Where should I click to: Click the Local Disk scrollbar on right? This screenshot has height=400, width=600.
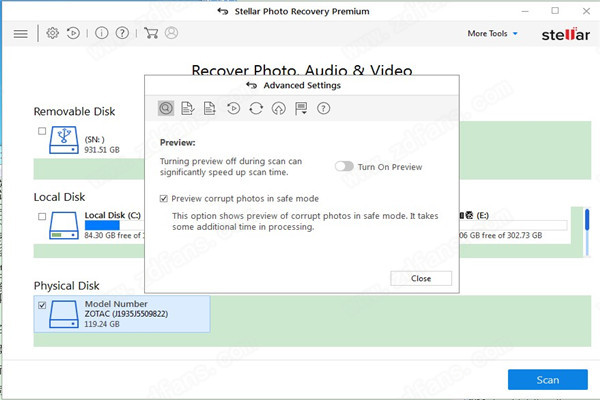tap(574, 232)
